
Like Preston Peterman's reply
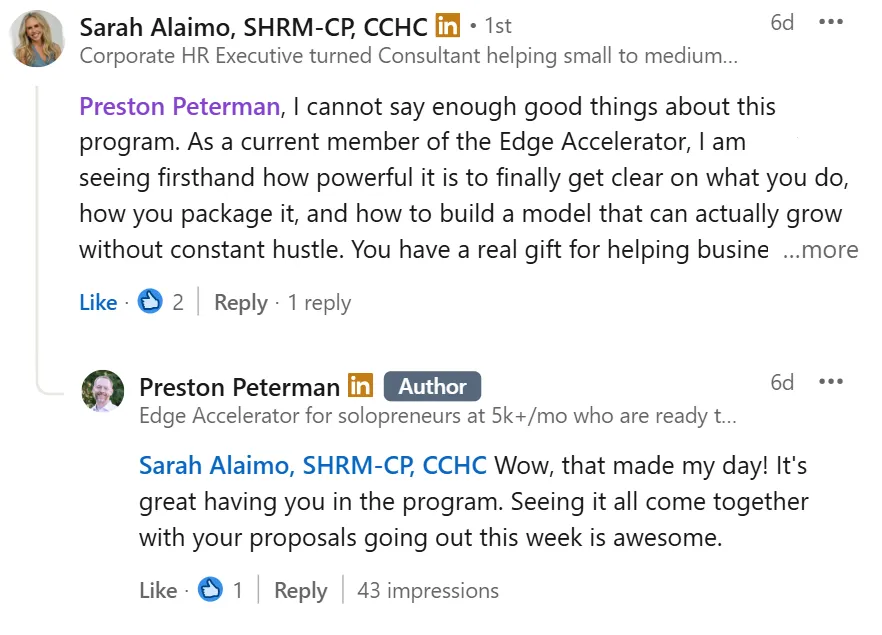pyautogui.click(x=158, y=590)
